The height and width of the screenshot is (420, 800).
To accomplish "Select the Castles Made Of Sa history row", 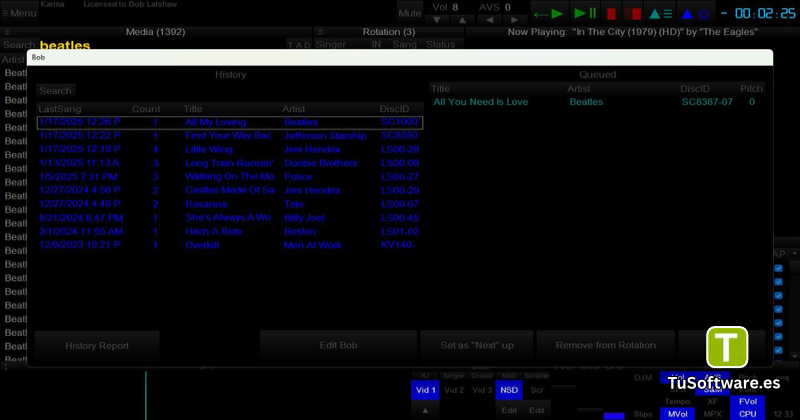I will tap(230, 190).
